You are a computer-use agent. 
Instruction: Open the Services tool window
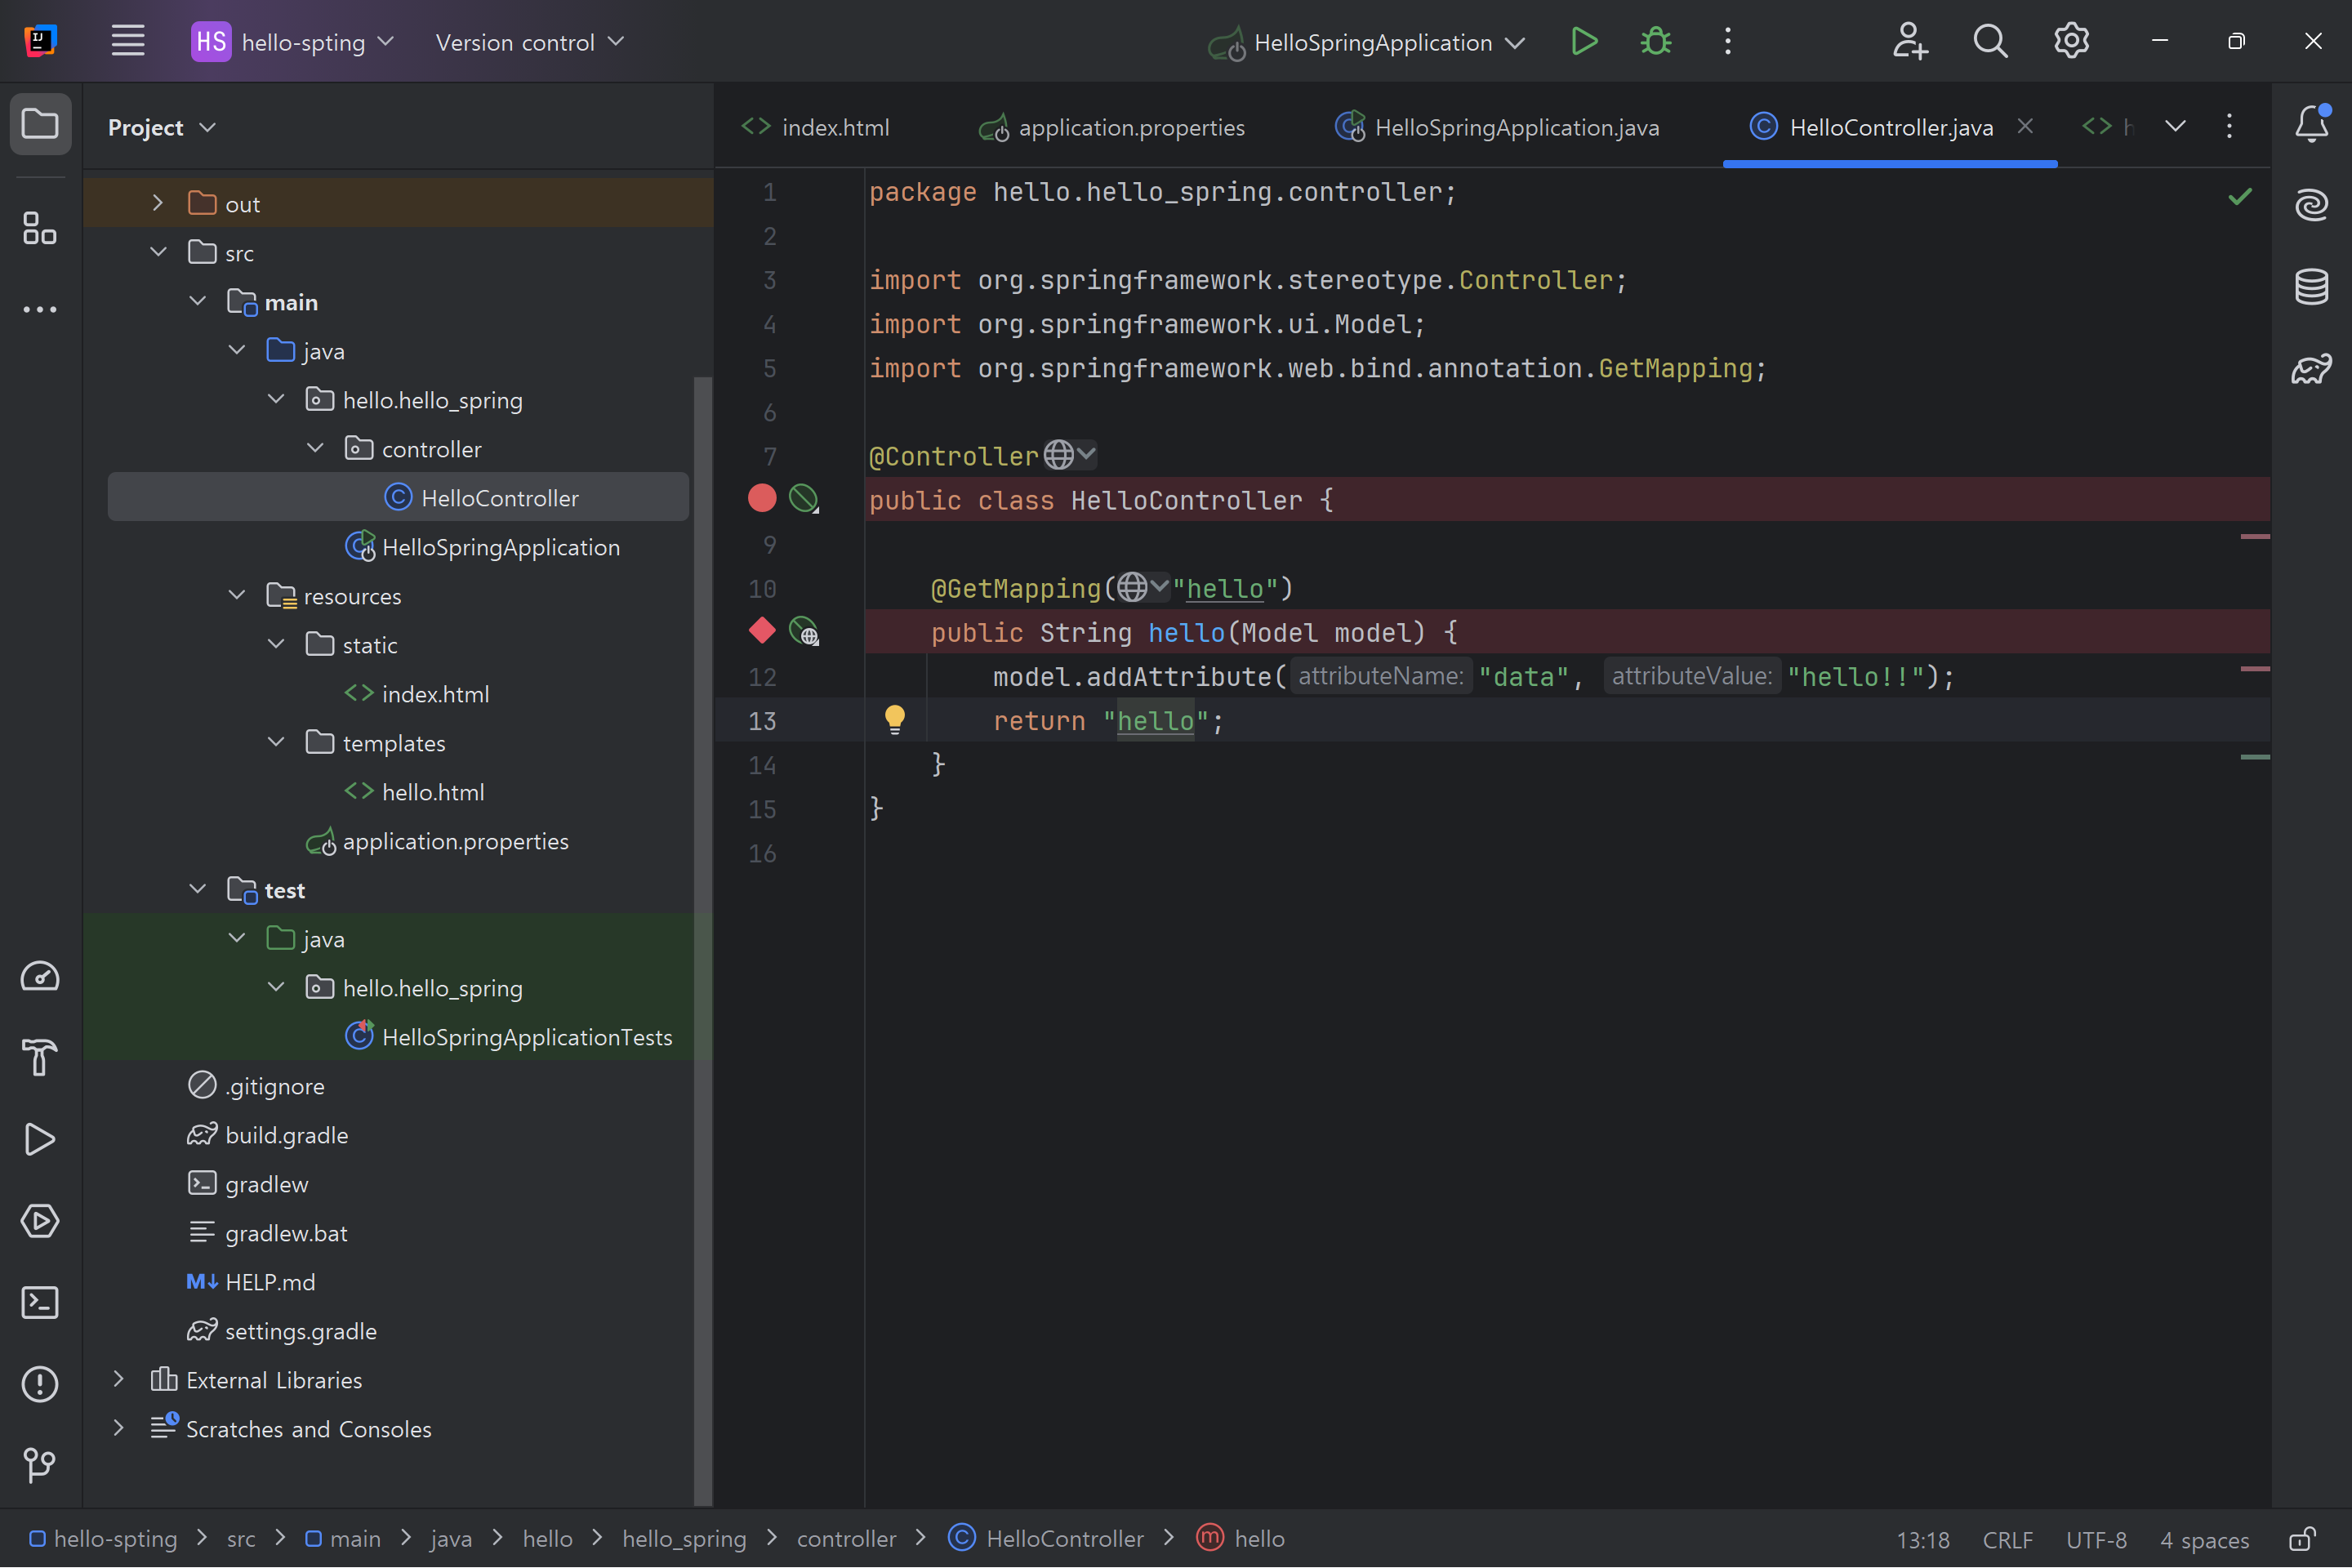40,1221
